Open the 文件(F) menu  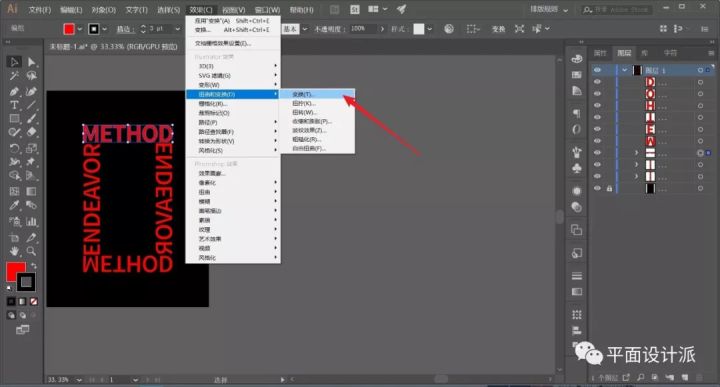(39, 9)
